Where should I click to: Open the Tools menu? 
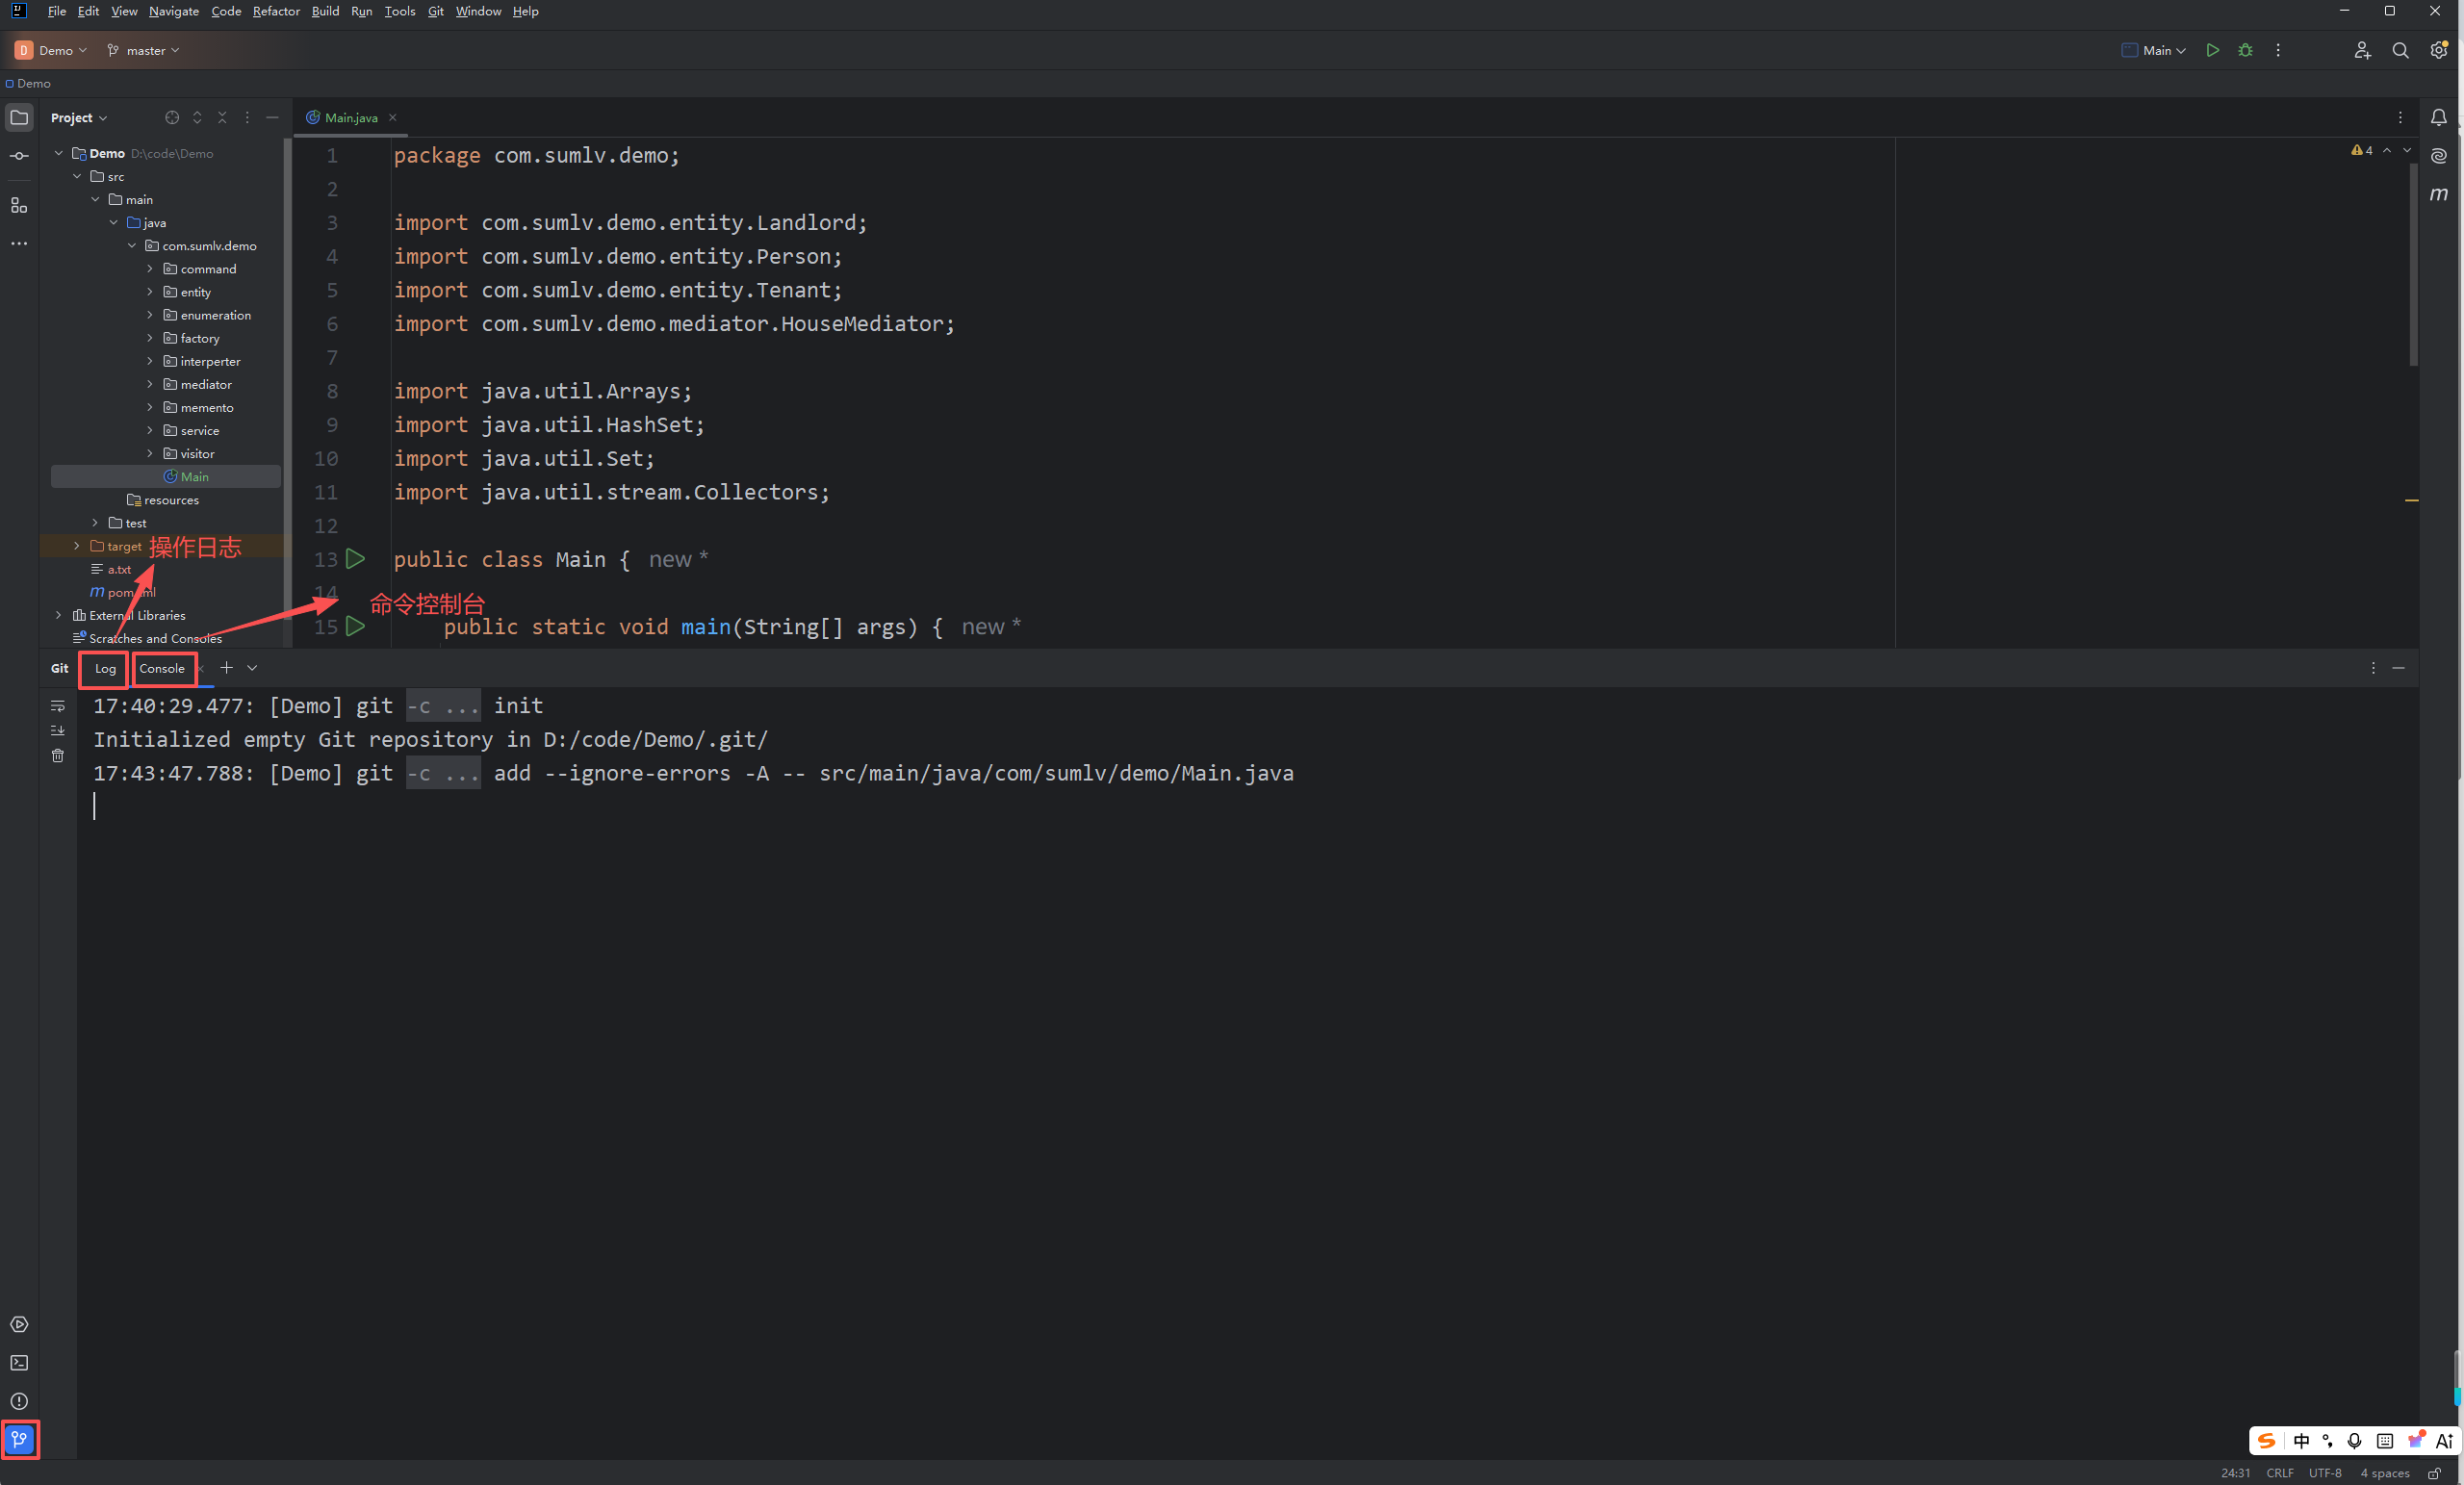[x=400, y=11]
